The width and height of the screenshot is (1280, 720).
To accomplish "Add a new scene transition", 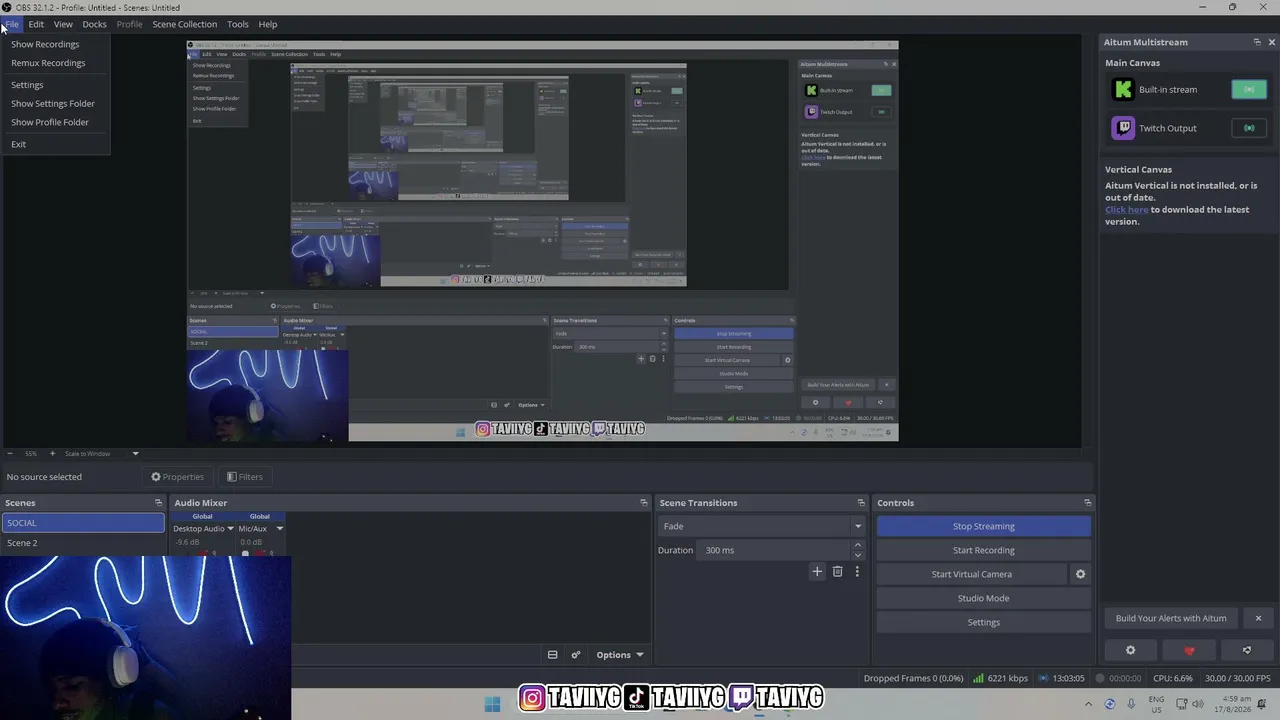I will pyautogui.click(x=817, y=572).
